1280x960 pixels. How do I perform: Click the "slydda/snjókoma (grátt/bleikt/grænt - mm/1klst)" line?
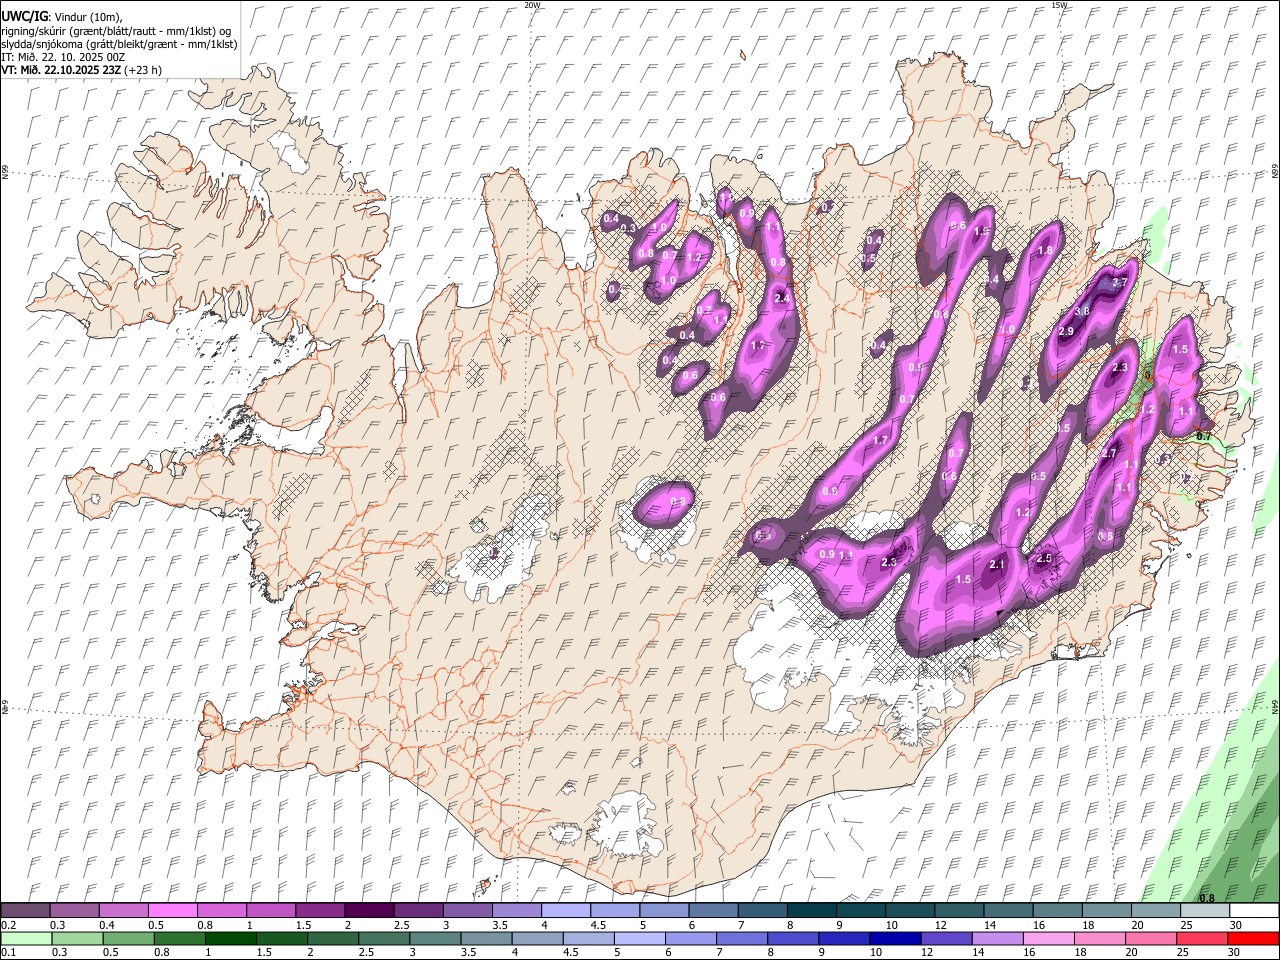[x=119, y=44]
